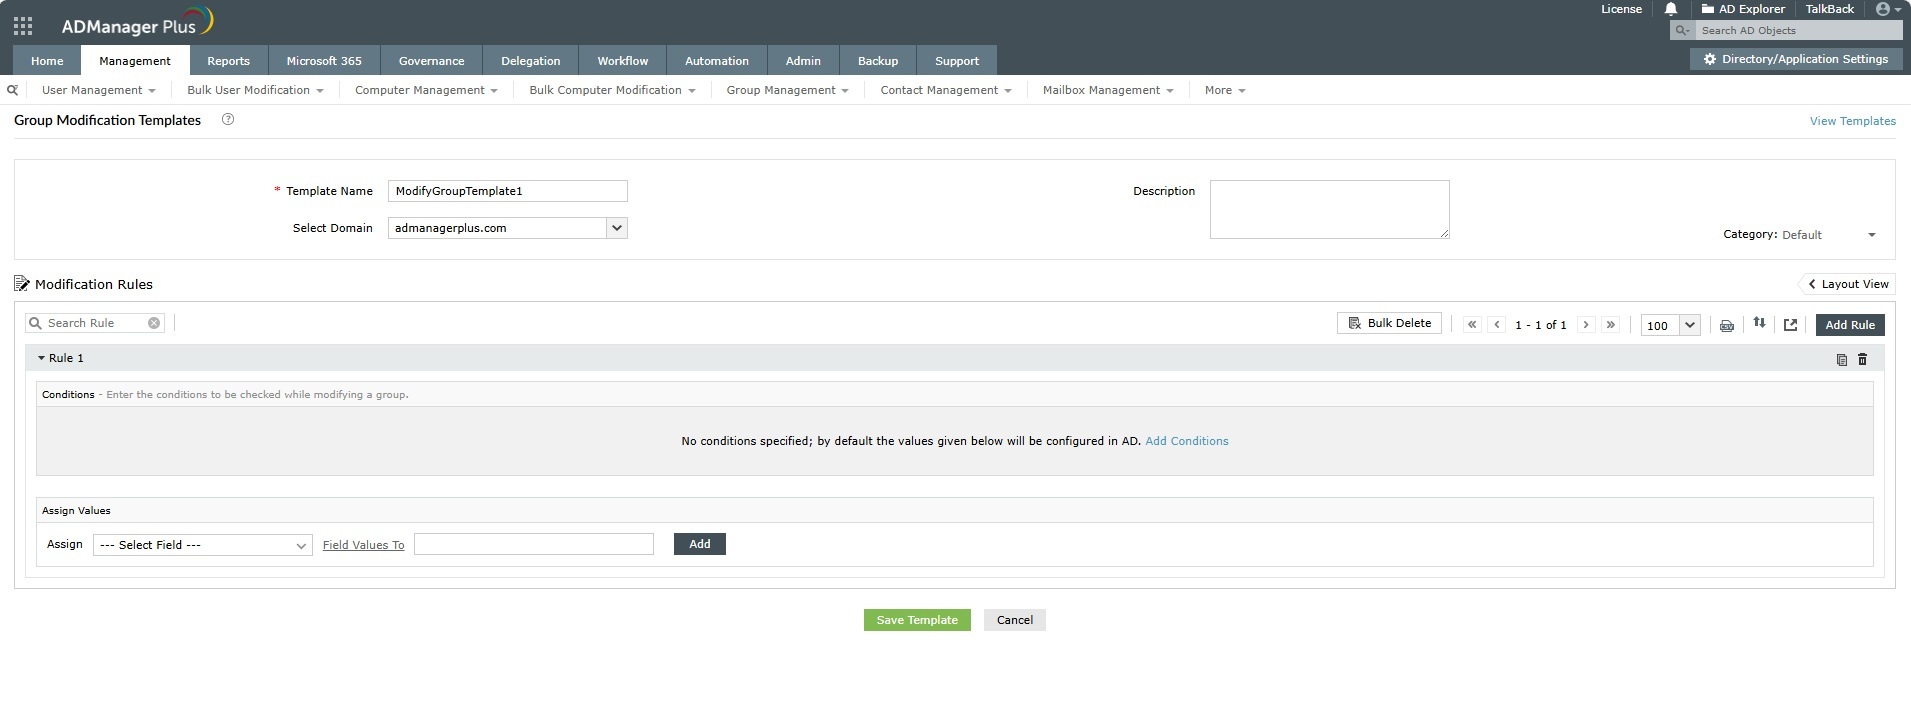The image size is (1911, 725).
Task: Click the Add Conditions link
Action: tap(1187, 441)
